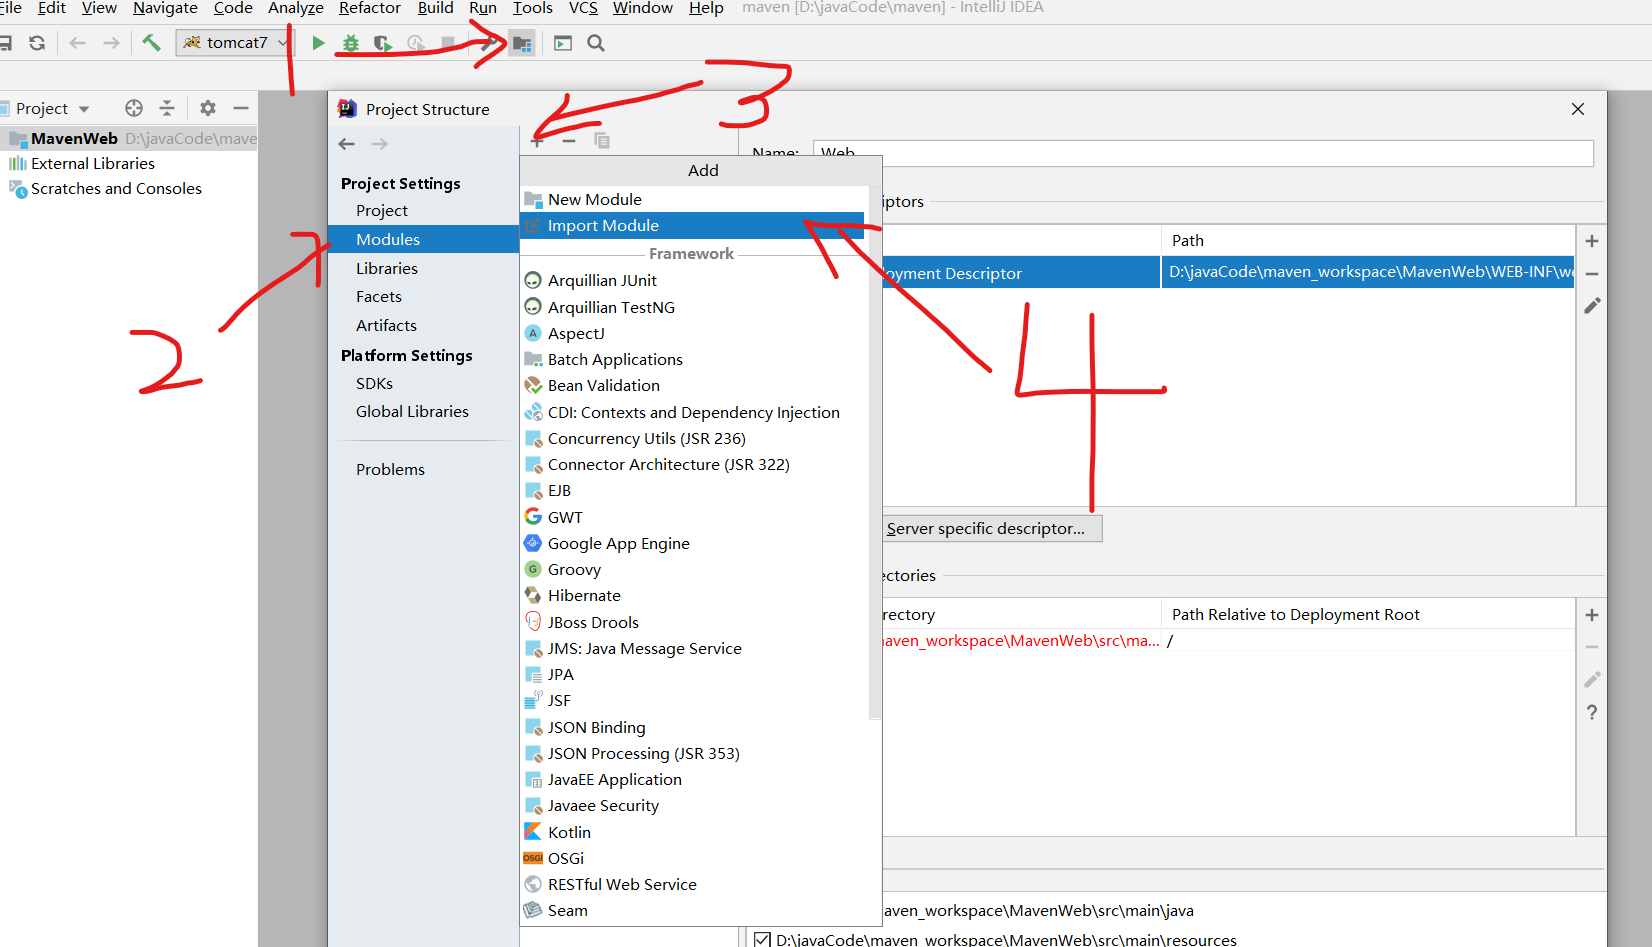
Task: Open the VCS menu
Action: click(x=583, y=8)
